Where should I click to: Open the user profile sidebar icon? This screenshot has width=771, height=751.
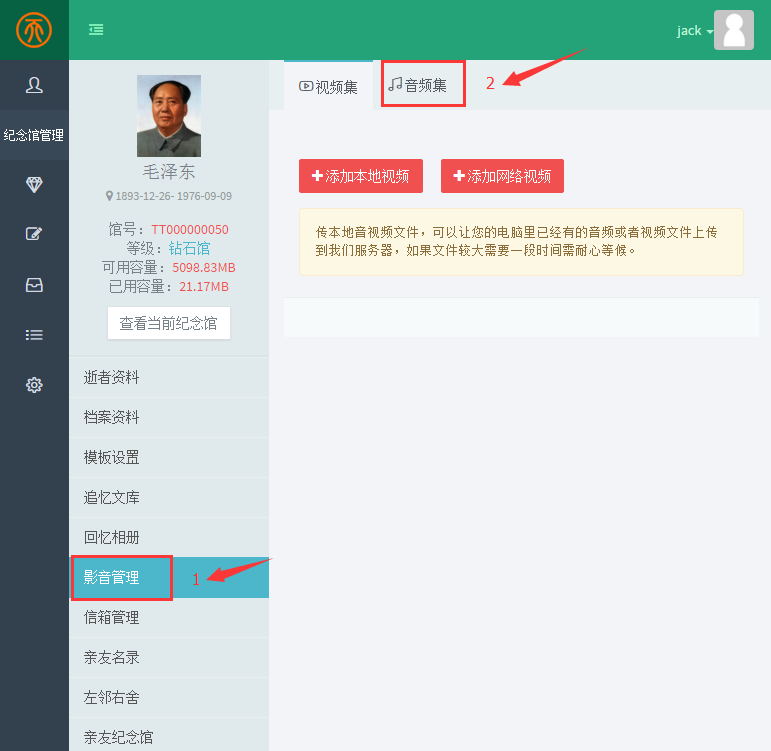pyautogui.click(x=34, y=85)
